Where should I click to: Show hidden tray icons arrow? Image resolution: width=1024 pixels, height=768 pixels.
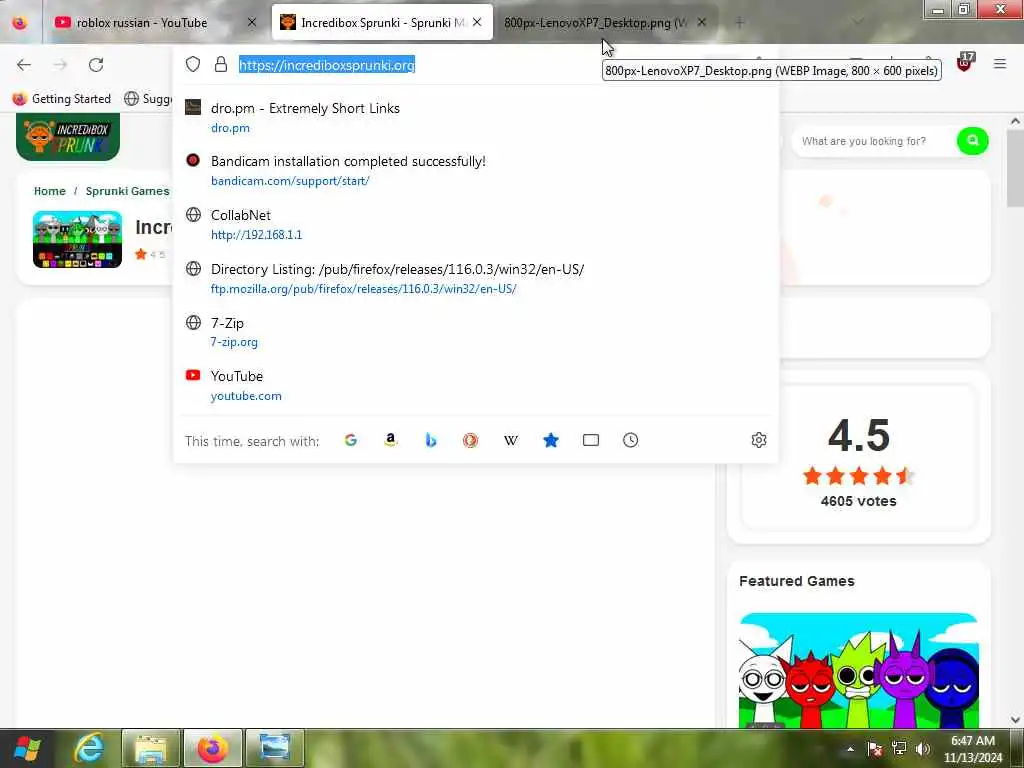850,748
